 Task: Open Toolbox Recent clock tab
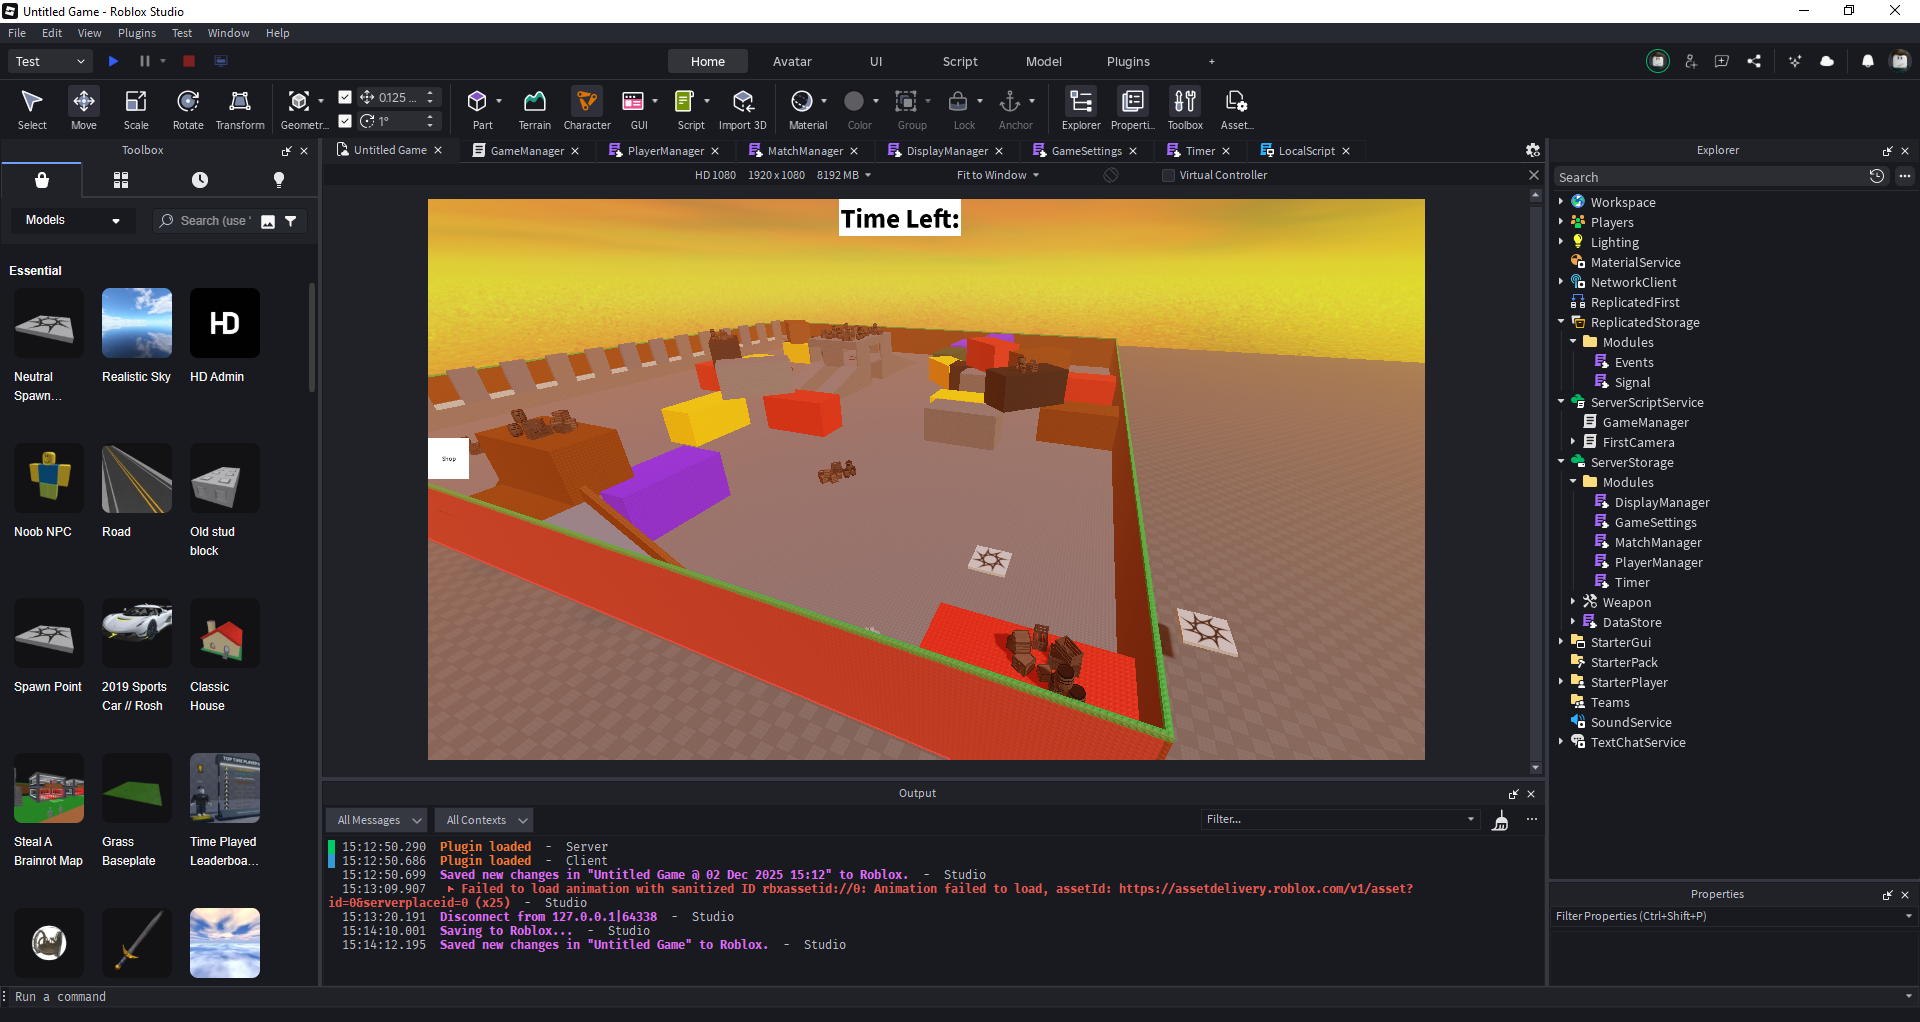(200, 180)
